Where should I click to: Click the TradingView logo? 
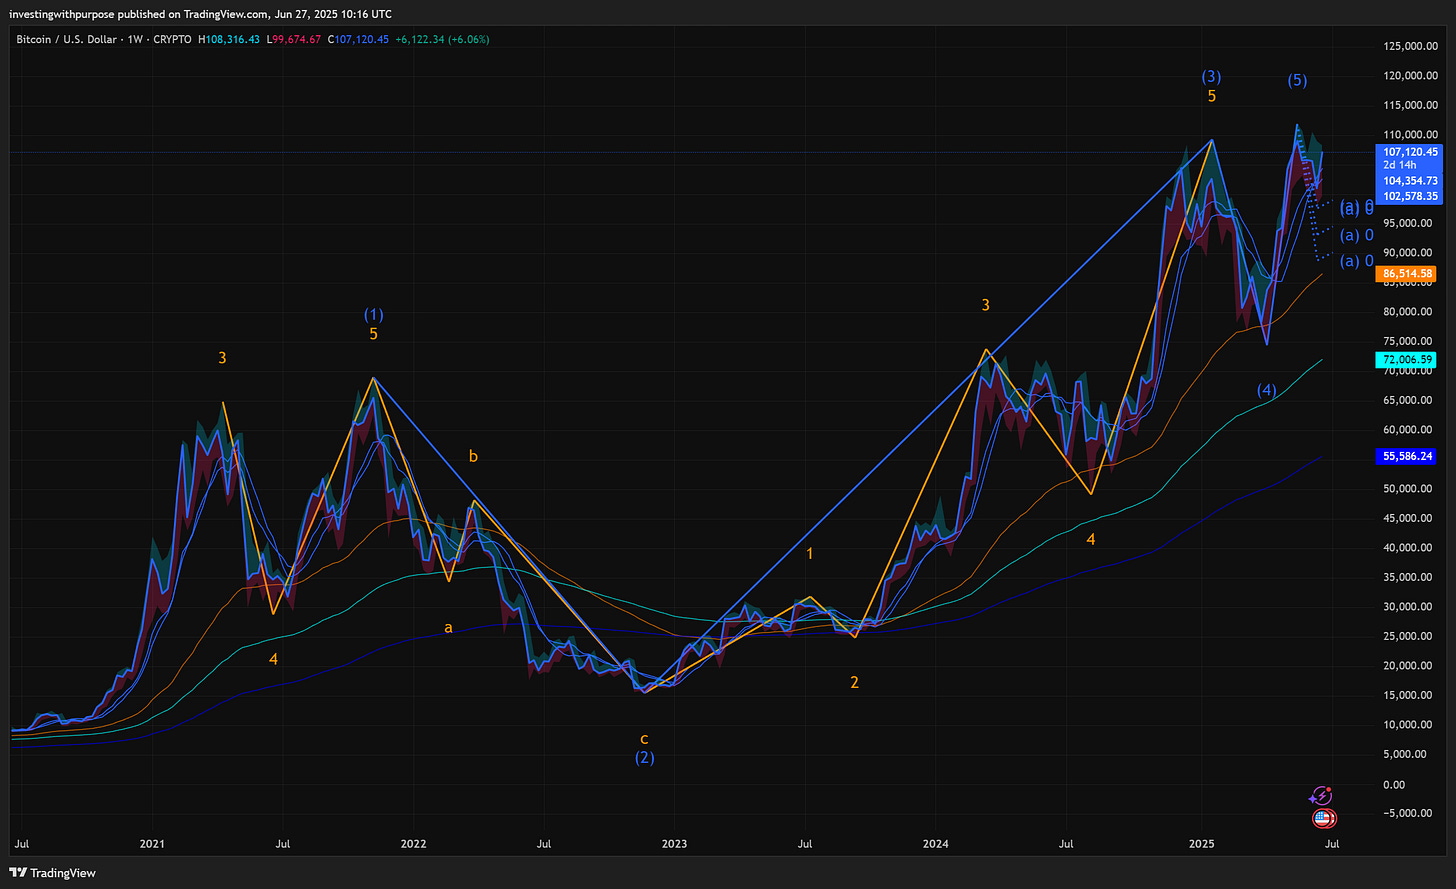tap(53, 873)
